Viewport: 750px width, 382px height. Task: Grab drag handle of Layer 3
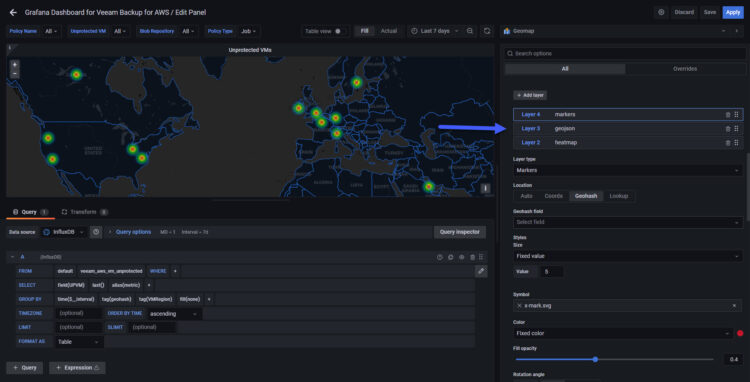click(x=737, y=129)
